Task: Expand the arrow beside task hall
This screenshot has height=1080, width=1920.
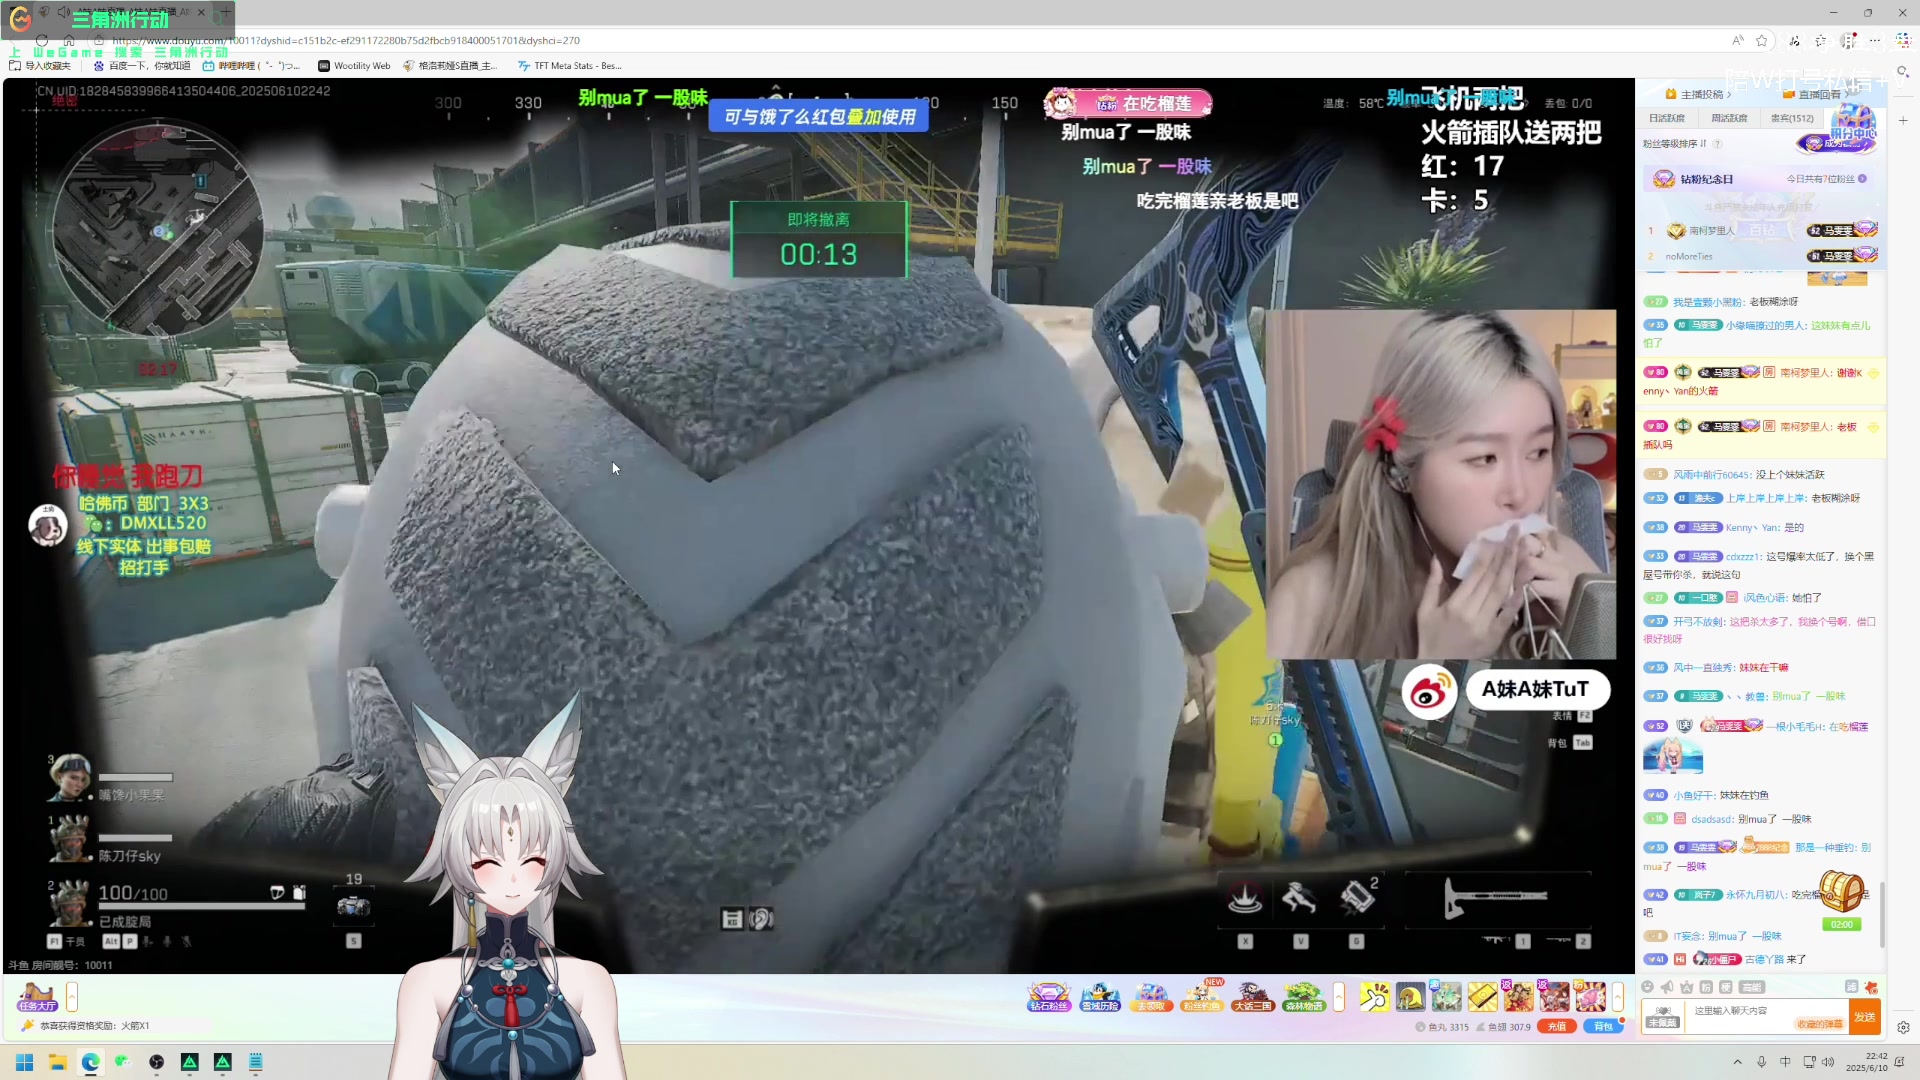Action: pyautogui.click(x=72, y=997)
